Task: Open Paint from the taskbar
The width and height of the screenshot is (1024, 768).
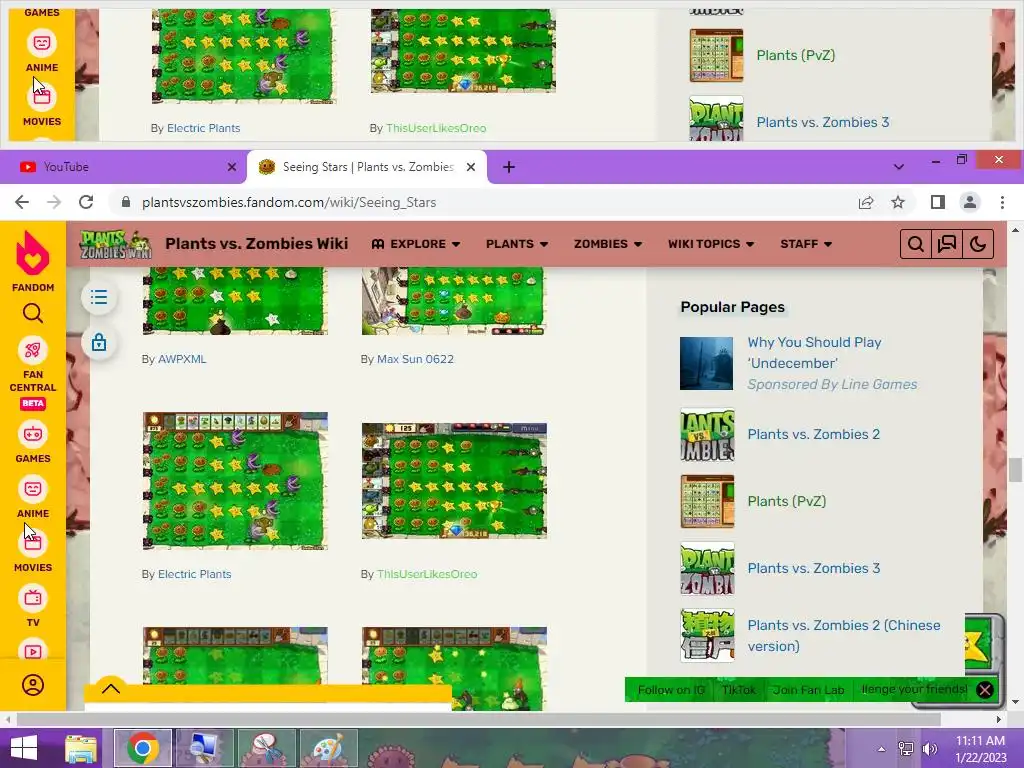Action: pos(328,748)
